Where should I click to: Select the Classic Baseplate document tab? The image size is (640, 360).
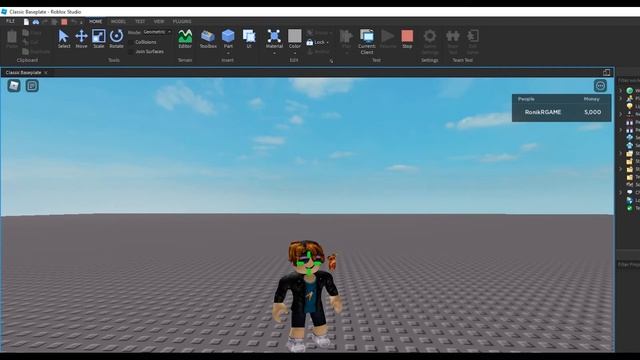(23, 72)
